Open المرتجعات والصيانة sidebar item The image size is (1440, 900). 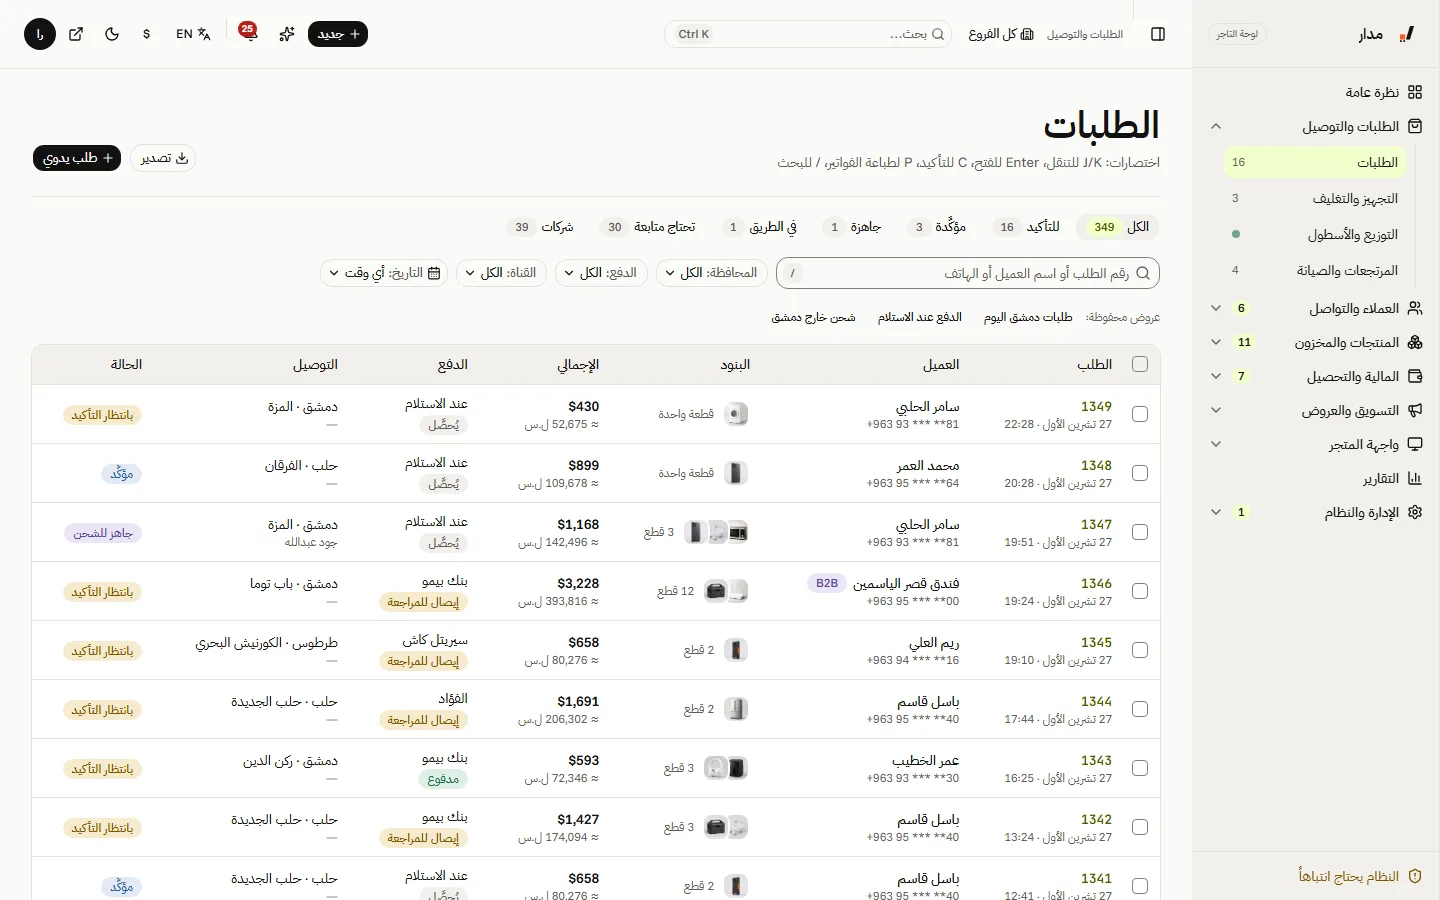click(1314, 270)
